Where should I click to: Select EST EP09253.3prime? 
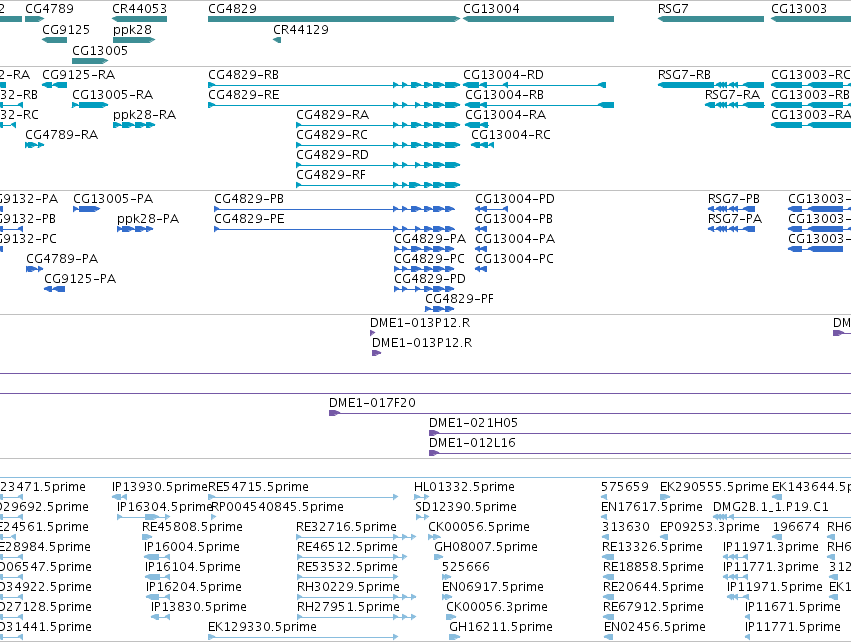point(710,527)
